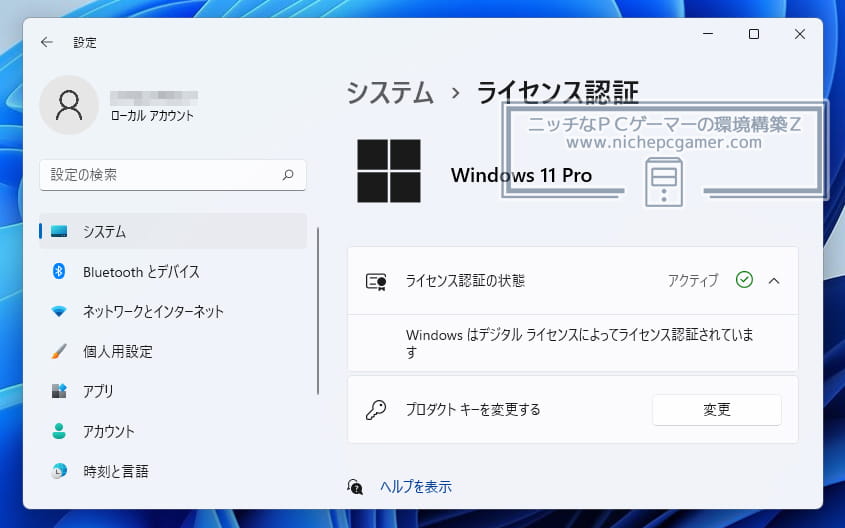Maximize the 設定 window
845x528 pixels.
[x=754, y=34]
